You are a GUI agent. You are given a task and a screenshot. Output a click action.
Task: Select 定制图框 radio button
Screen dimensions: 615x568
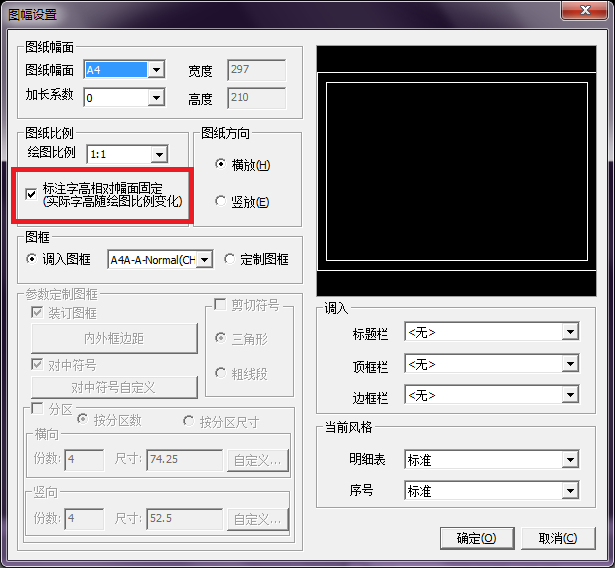[x=229, y=259]
